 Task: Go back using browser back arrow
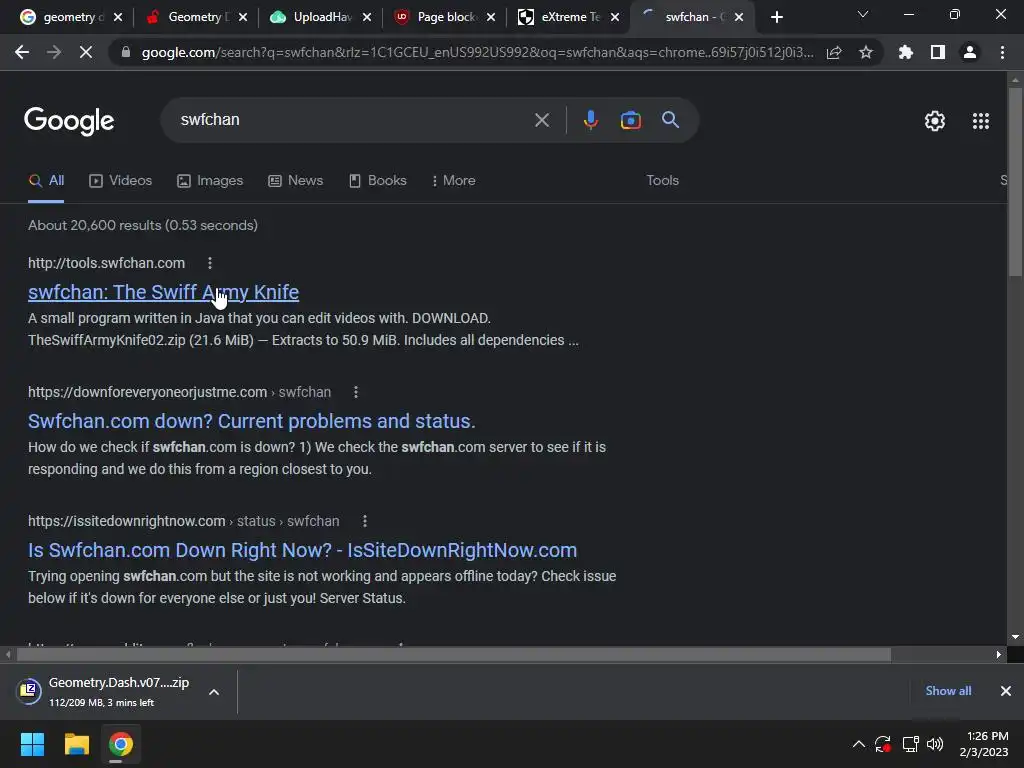point(22,52)
